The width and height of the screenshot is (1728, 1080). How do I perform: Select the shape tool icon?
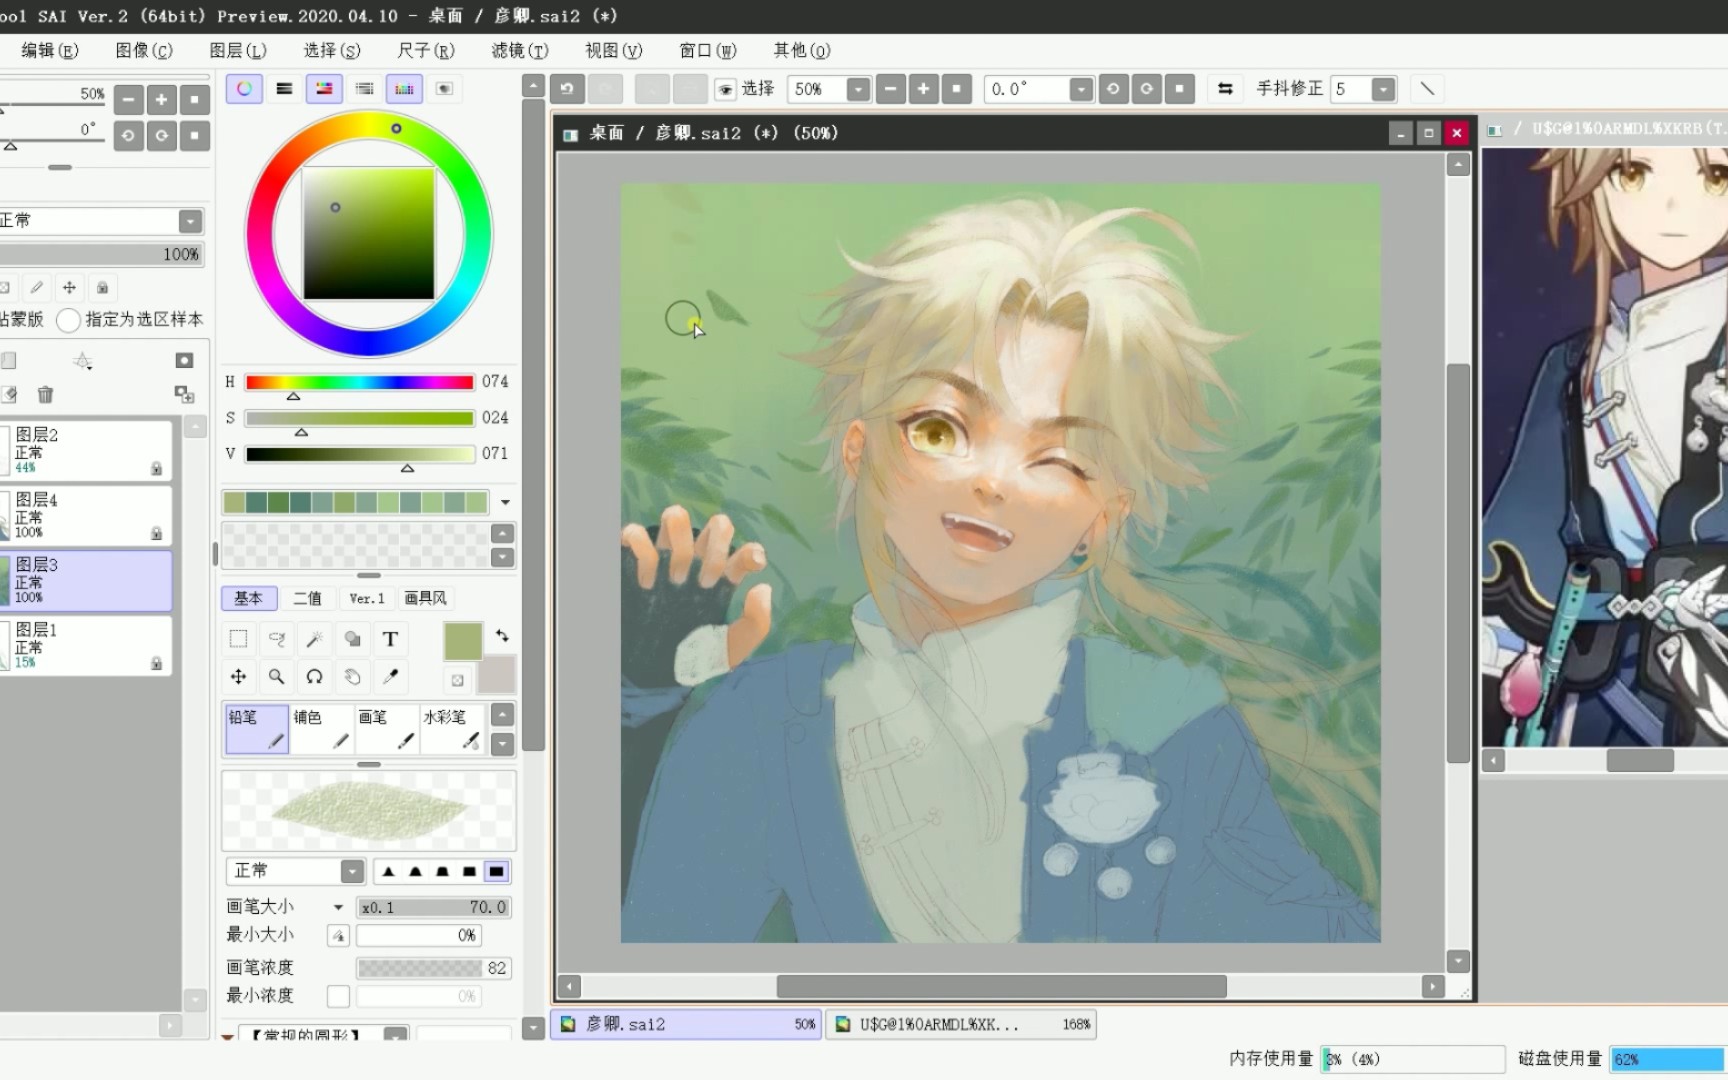click(x=352, y=639)
